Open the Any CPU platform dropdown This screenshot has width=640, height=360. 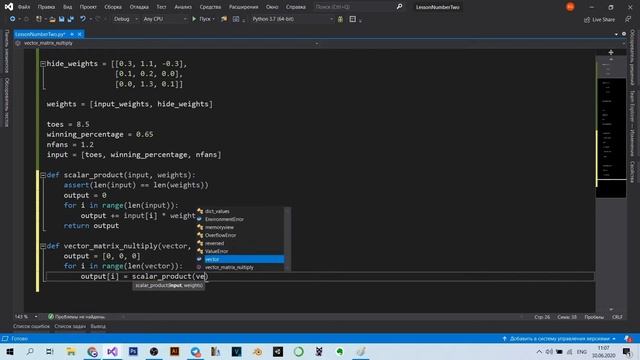click(x=164, y=19)
